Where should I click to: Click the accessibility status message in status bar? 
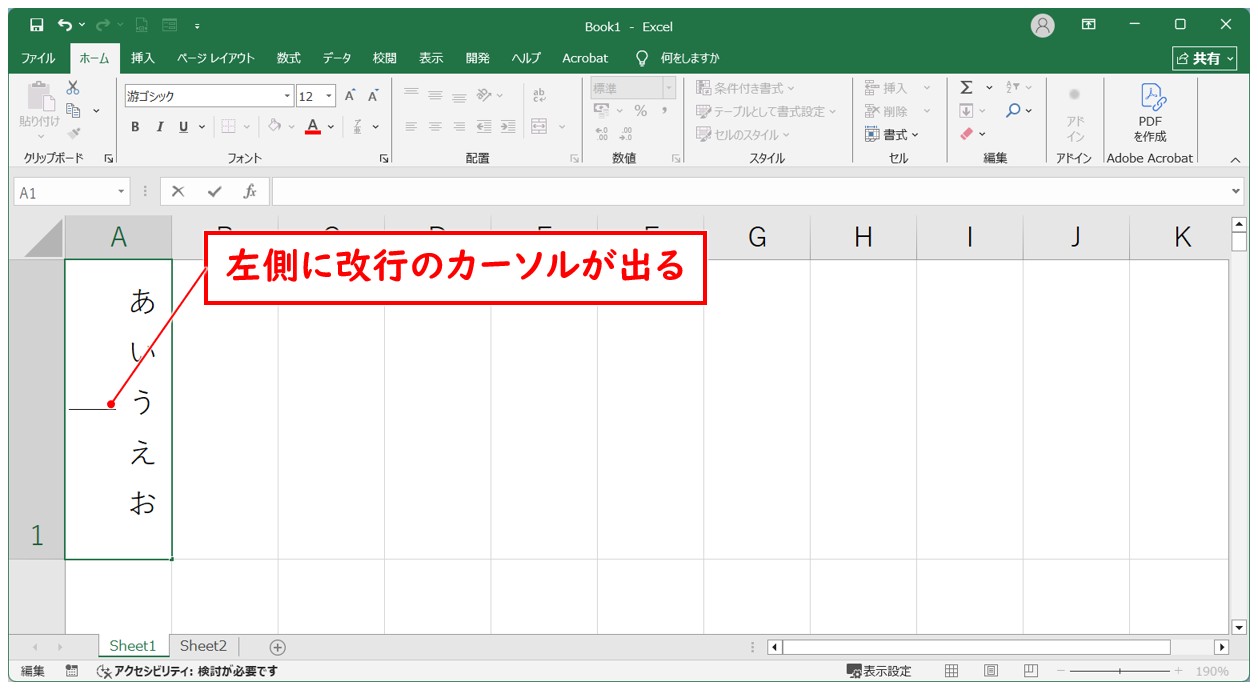coord(186,671)
